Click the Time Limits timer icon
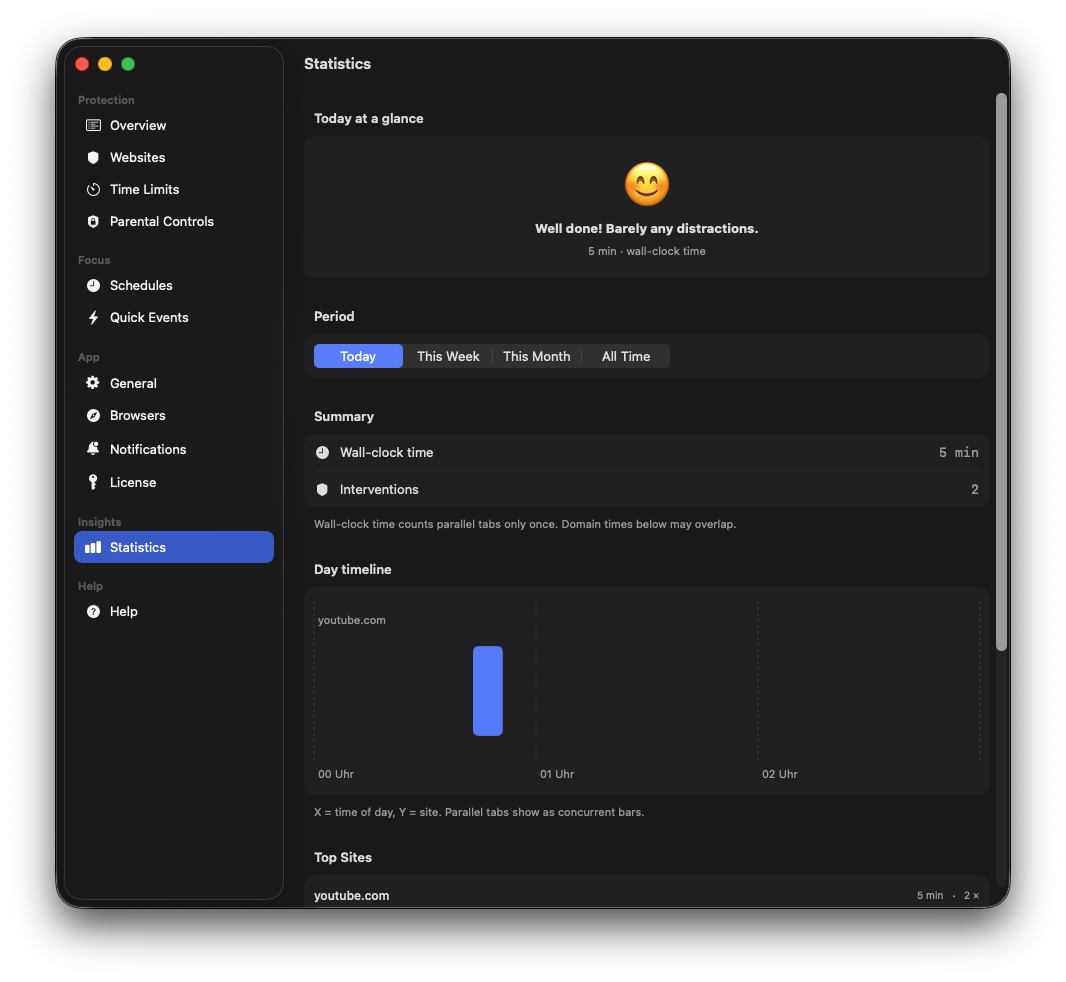The image size is (1066, 982). (93, 189)
